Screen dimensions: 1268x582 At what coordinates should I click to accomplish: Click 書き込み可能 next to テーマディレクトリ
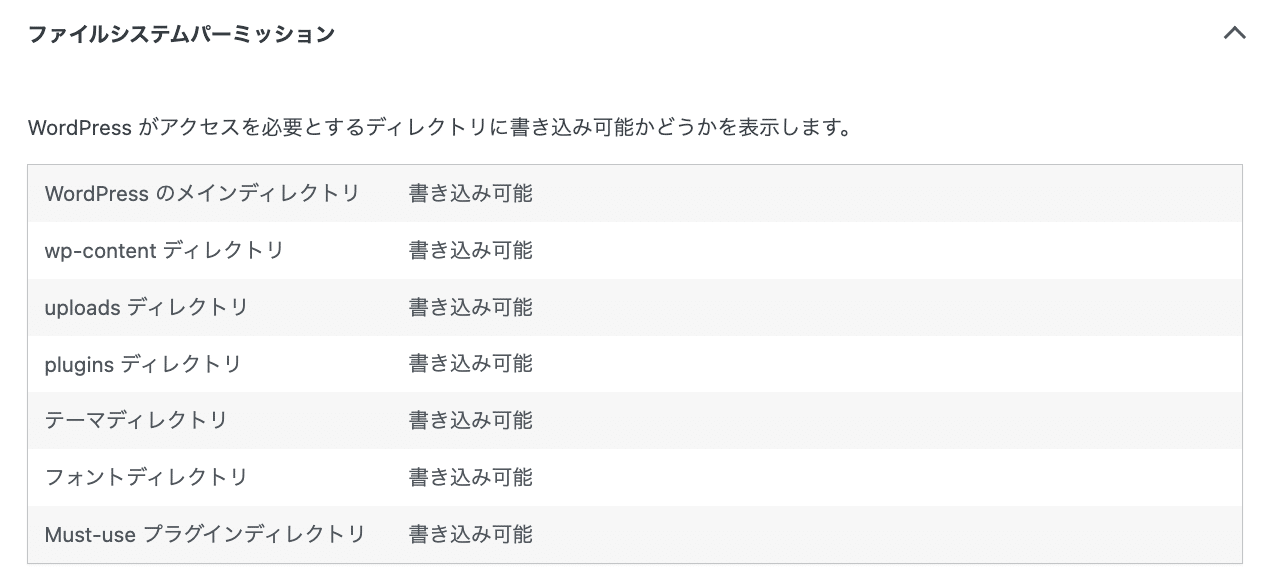469,420
